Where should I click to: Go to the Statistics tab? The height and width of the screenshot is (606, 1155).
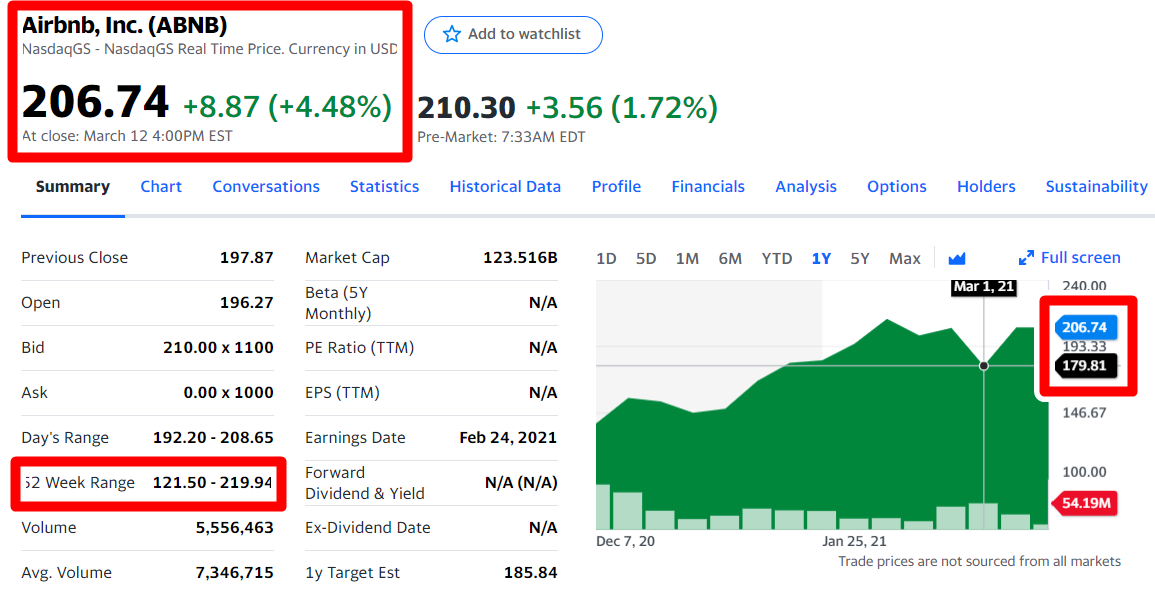[385, 187]
